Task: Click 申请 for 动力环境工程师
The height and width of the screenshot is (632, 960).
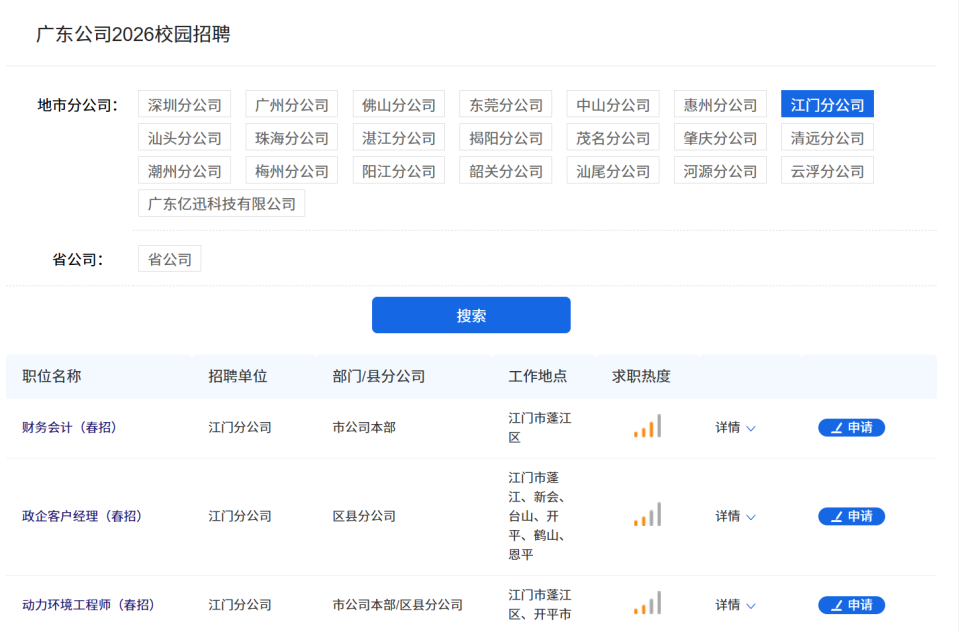Action: click(851, 605)
